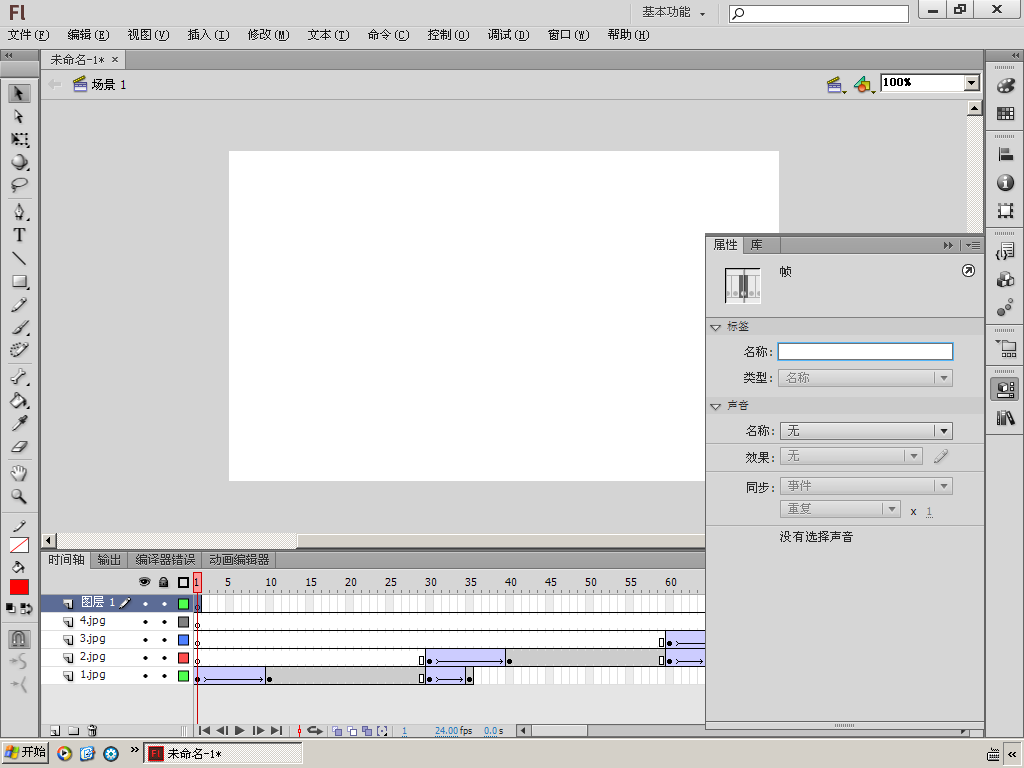Open the Swatches panel icon
The height and width of the screenshot is (768, 1024).
pyautogui.click(x=1006, y=114)
